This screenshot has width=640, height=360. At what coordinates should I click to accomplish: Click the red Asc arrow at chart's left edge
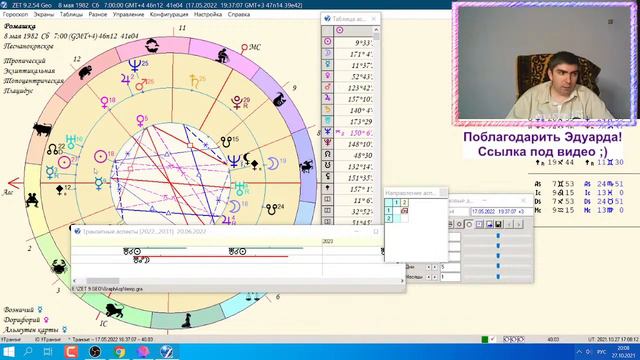coord(14,183)
